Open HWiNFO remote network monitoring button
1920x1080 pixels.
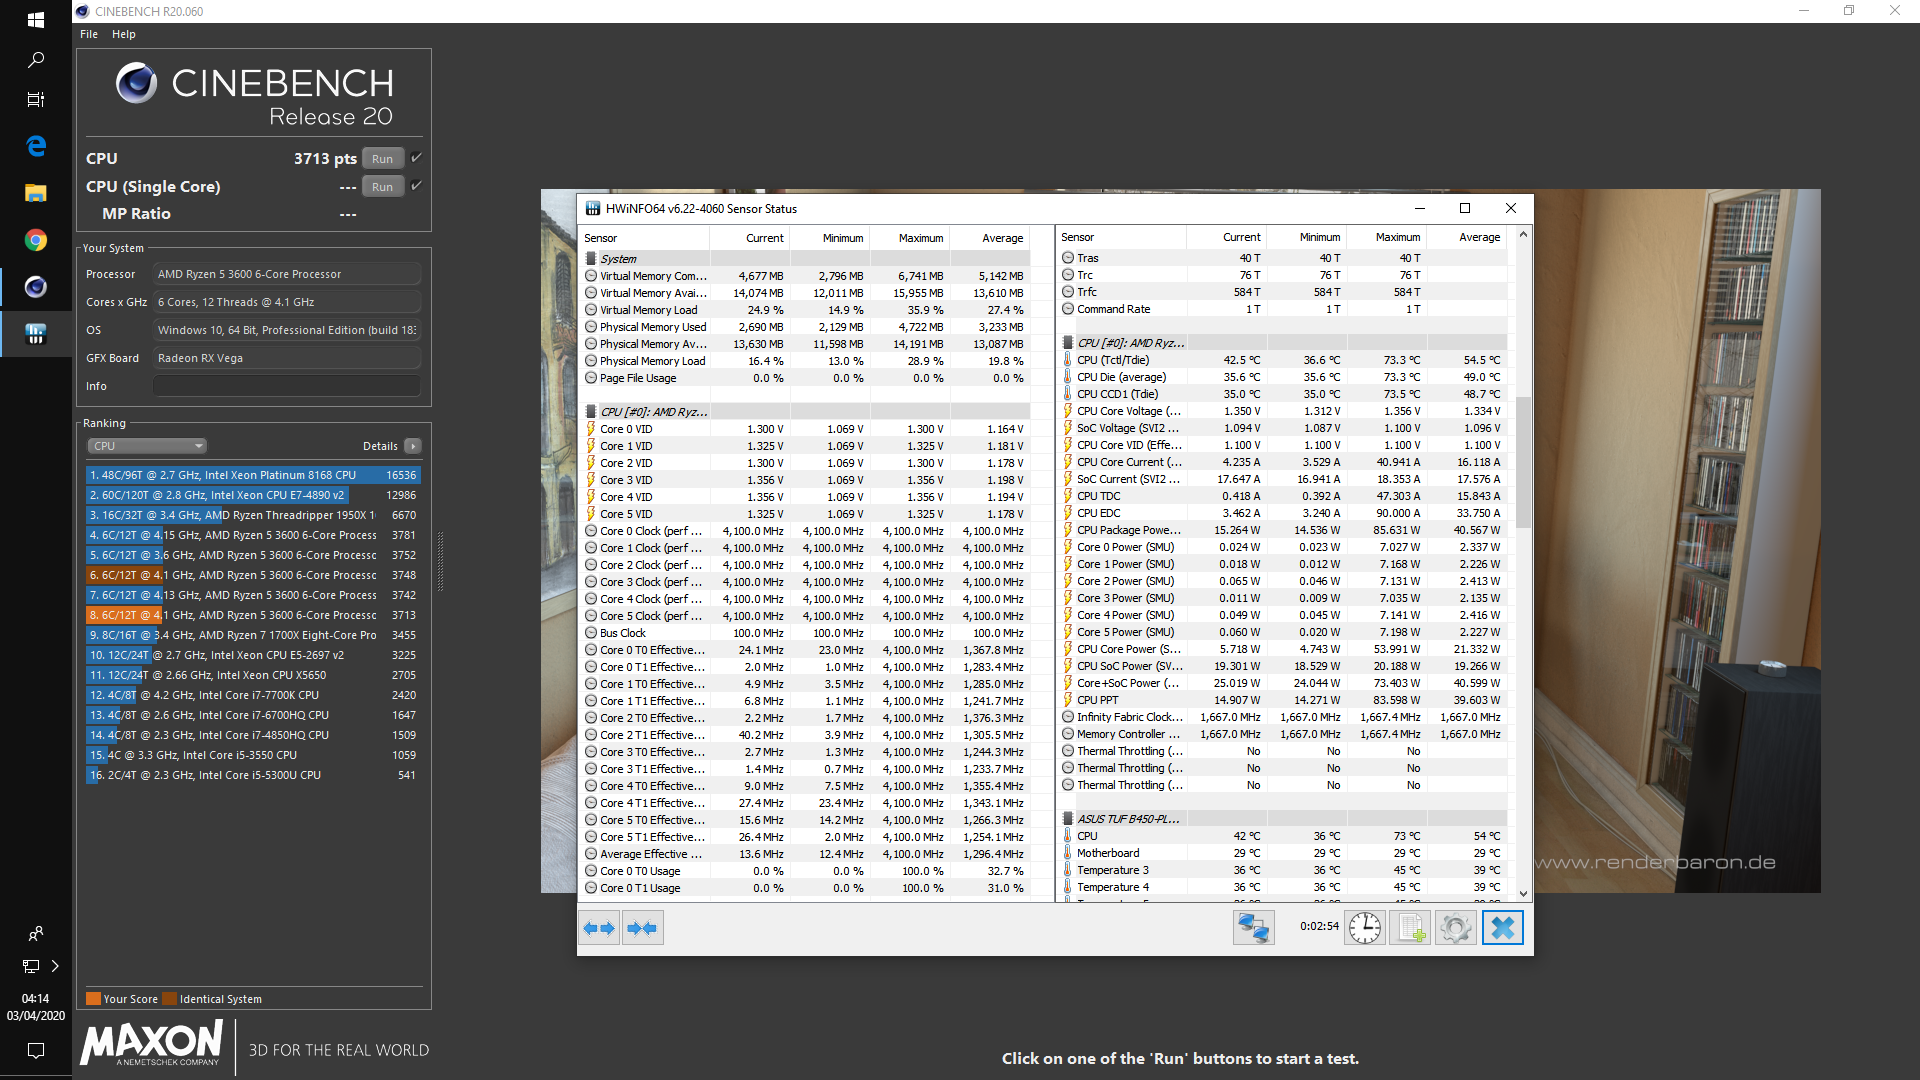[1253, 928]
